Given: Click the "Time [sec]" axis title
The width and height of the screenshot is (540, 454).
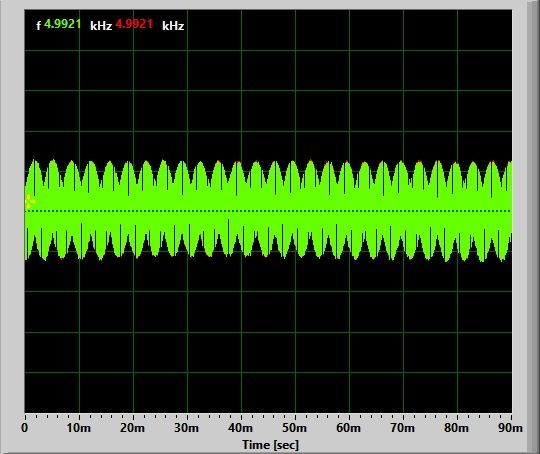Looking at the screenshot, I should 270,445.
